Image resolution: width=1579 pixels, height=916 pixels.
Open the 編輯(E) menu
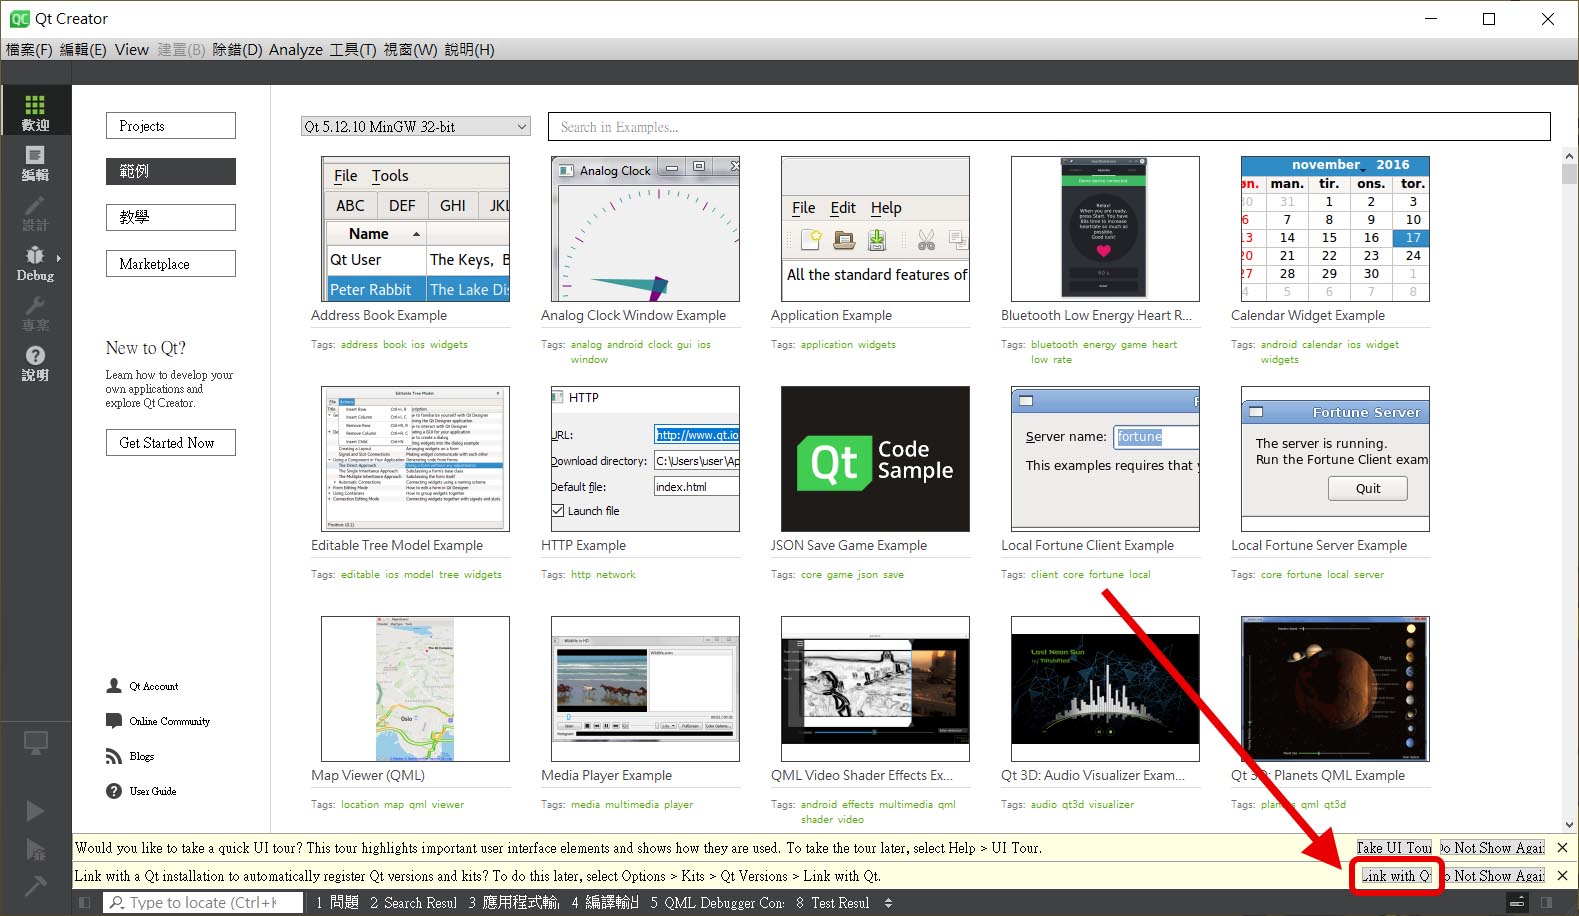[83, 50]
